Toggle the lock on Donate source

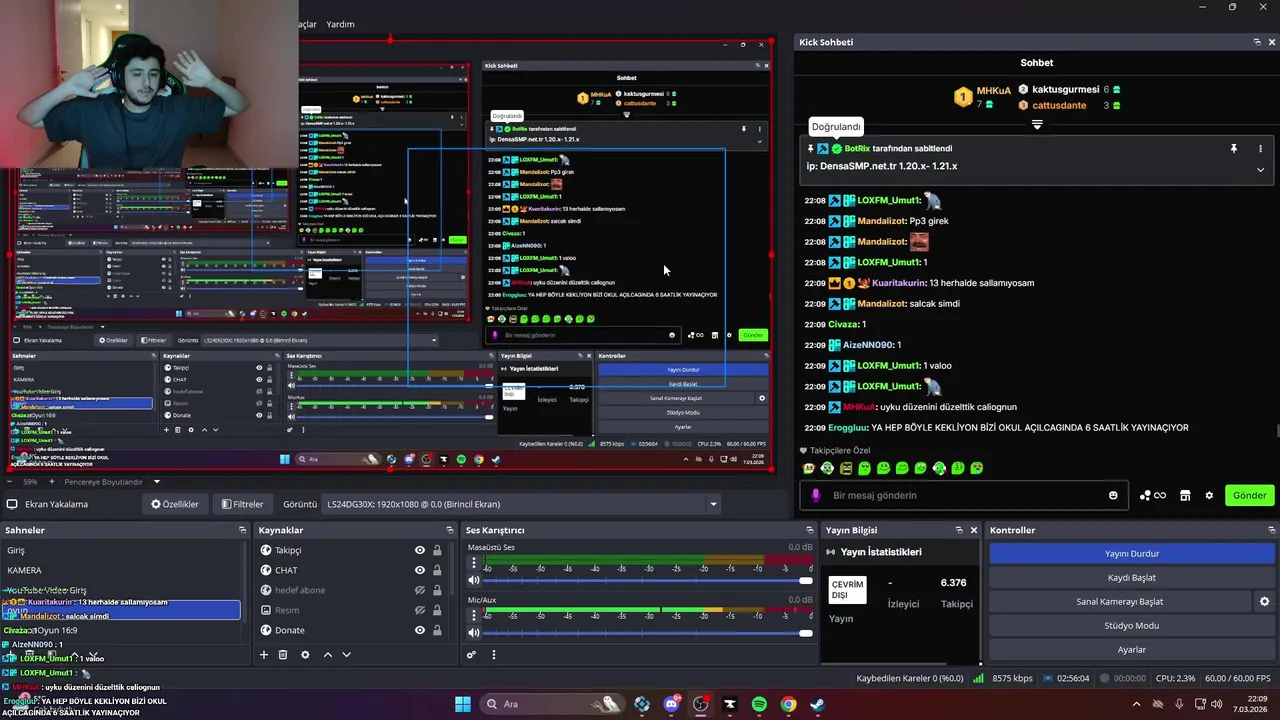tap(437, 630)
